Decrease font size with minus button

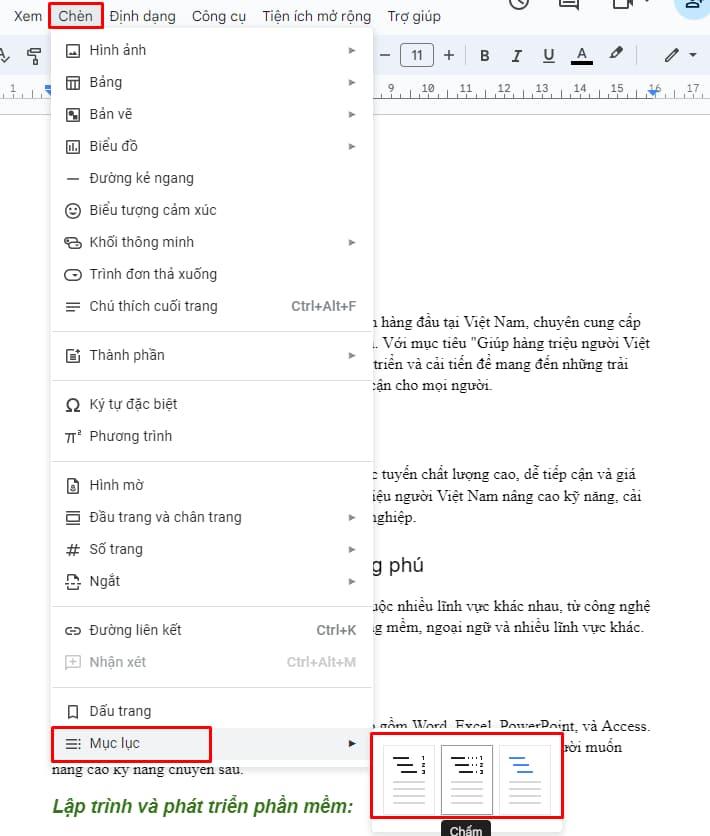385,55
